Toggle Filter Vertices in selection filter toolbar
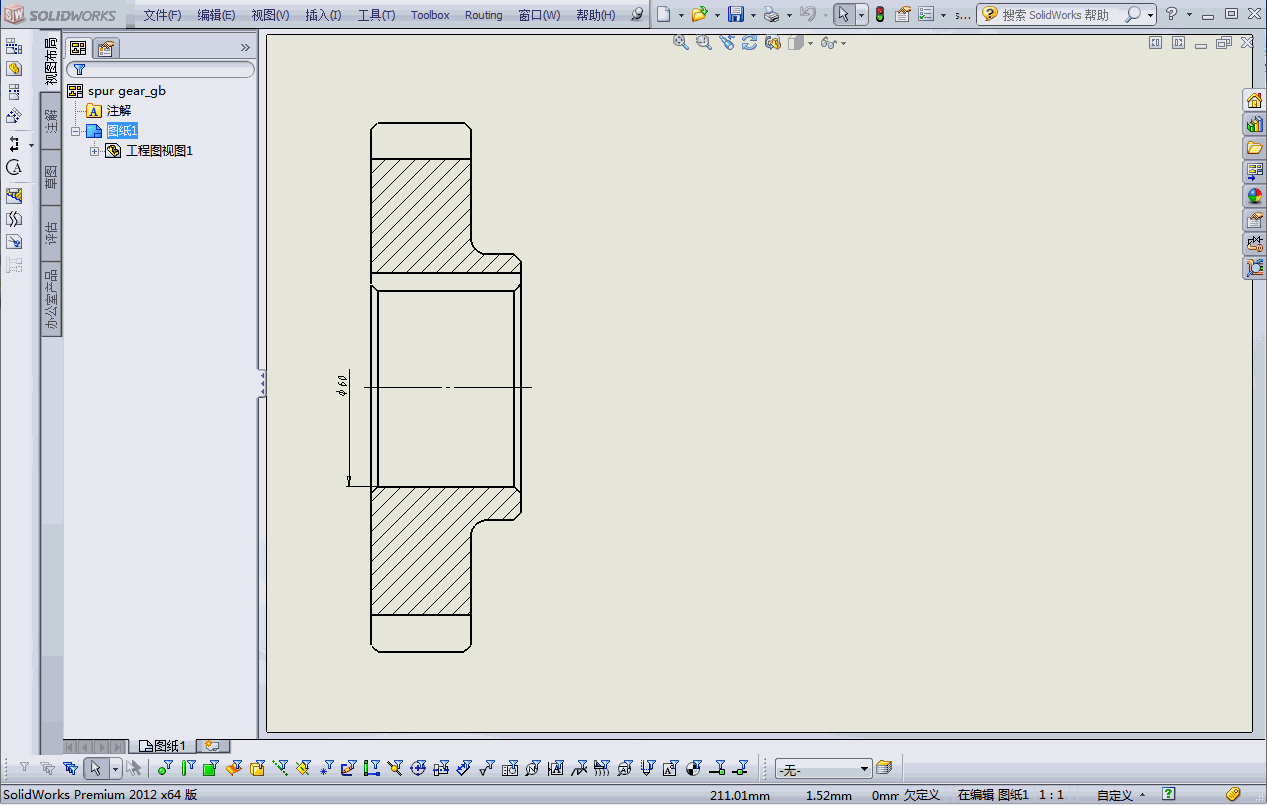The width and height of the screenshot is (1267, 805). [x=164, y=768]
